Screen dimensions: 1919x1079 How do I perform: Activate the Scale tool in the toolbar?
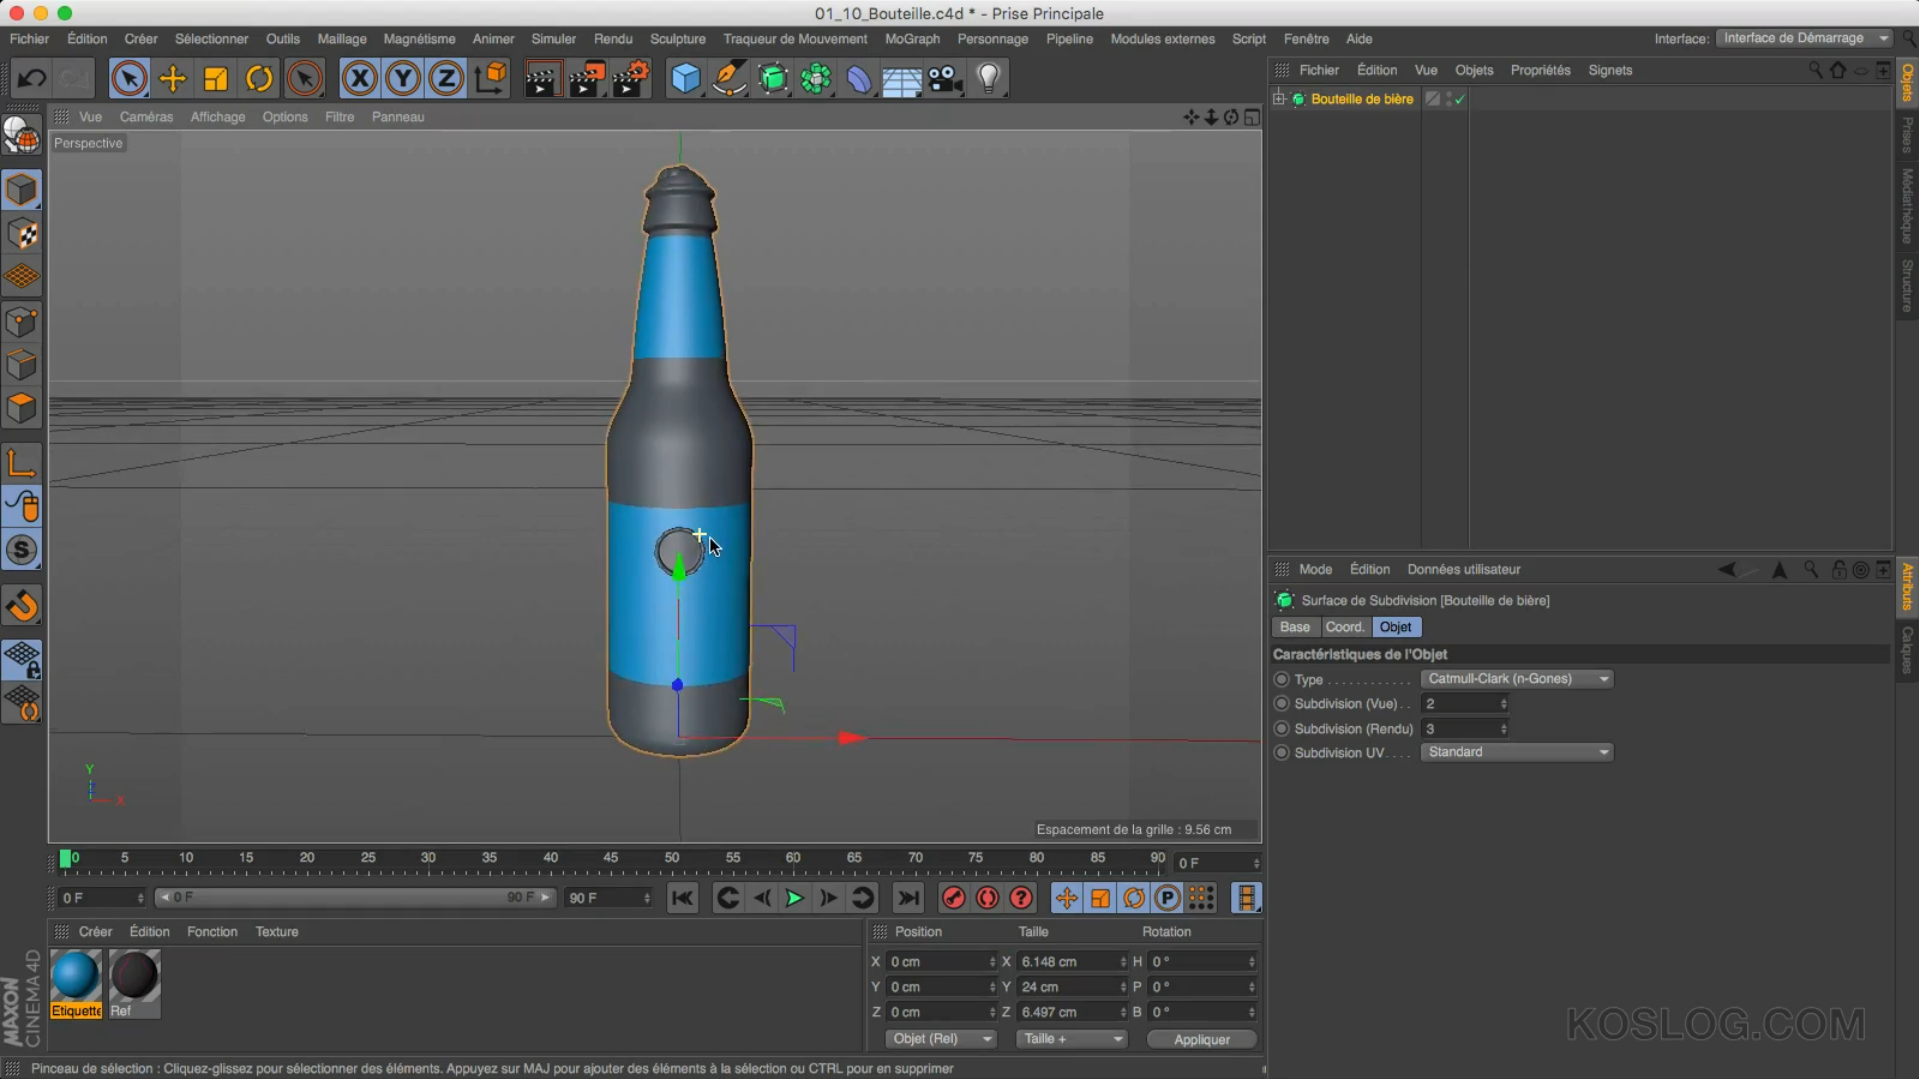tap(215, 77)
